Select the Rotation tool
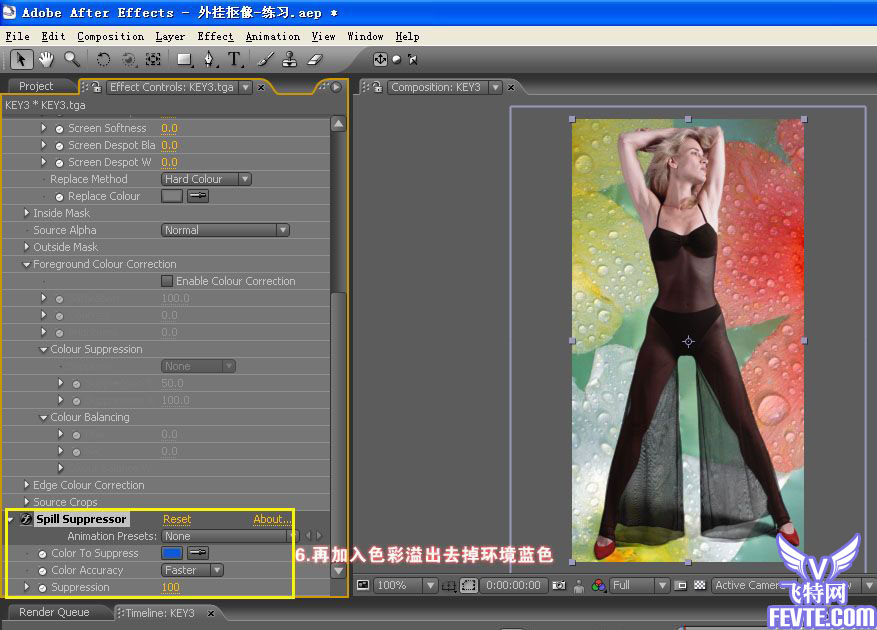The image size is (877, 630). 103,59
